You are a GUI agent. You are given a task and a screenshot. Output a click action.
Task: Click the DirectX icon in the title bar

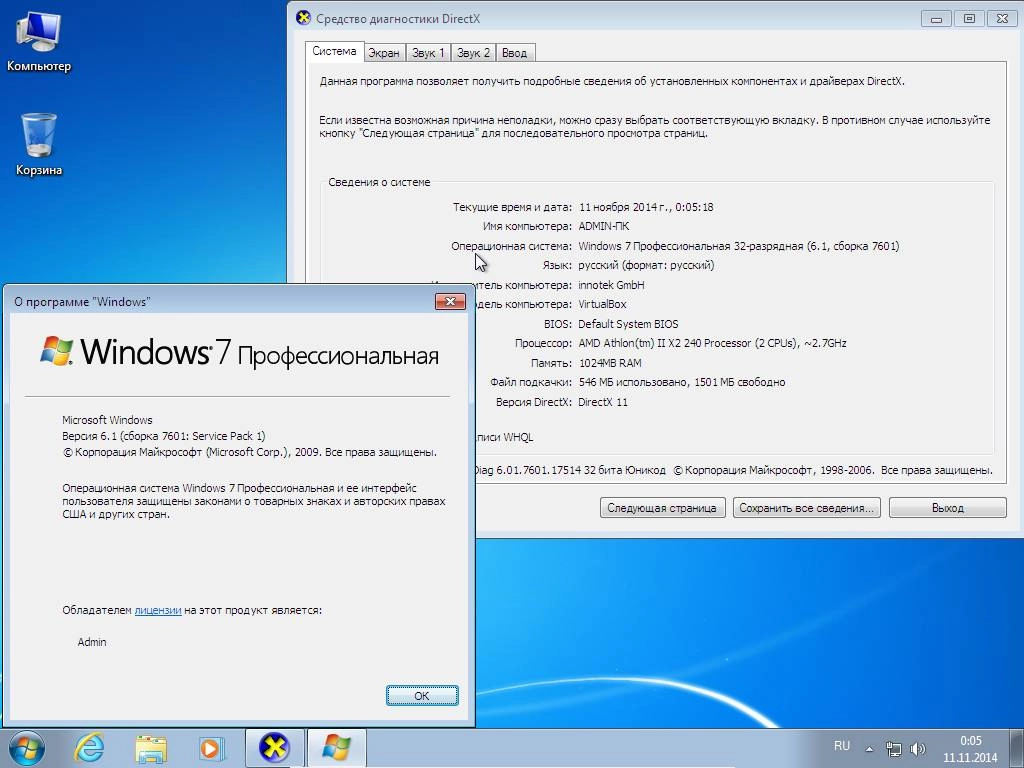pos(303,18)
